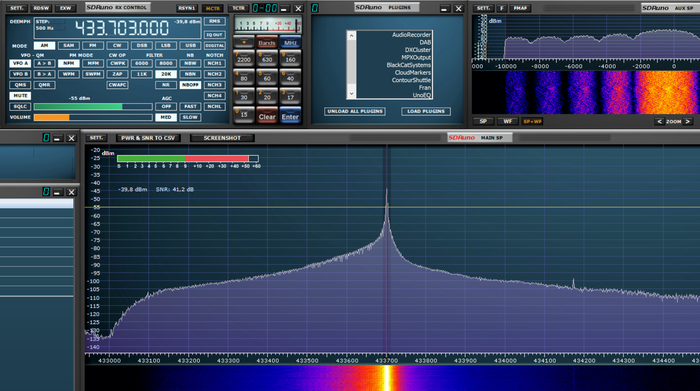
Task: Select USB mode
Action: click(x=190, y=46)
